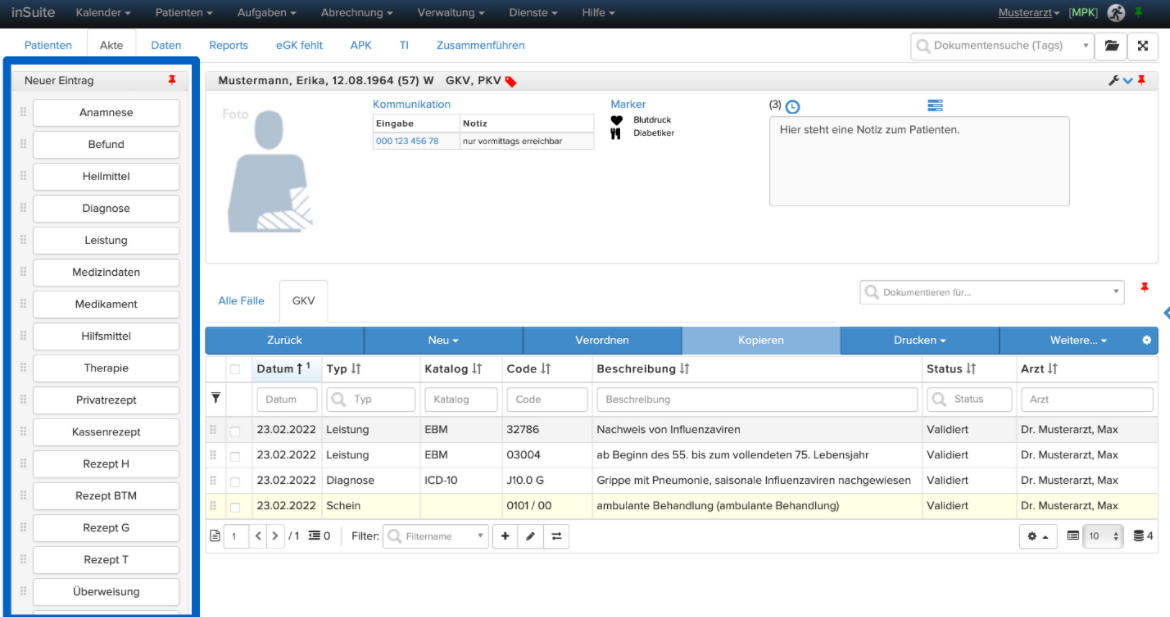Click the pencil edit filter icon
Viewport: 1170px width, 617px height.
(531, 536)
